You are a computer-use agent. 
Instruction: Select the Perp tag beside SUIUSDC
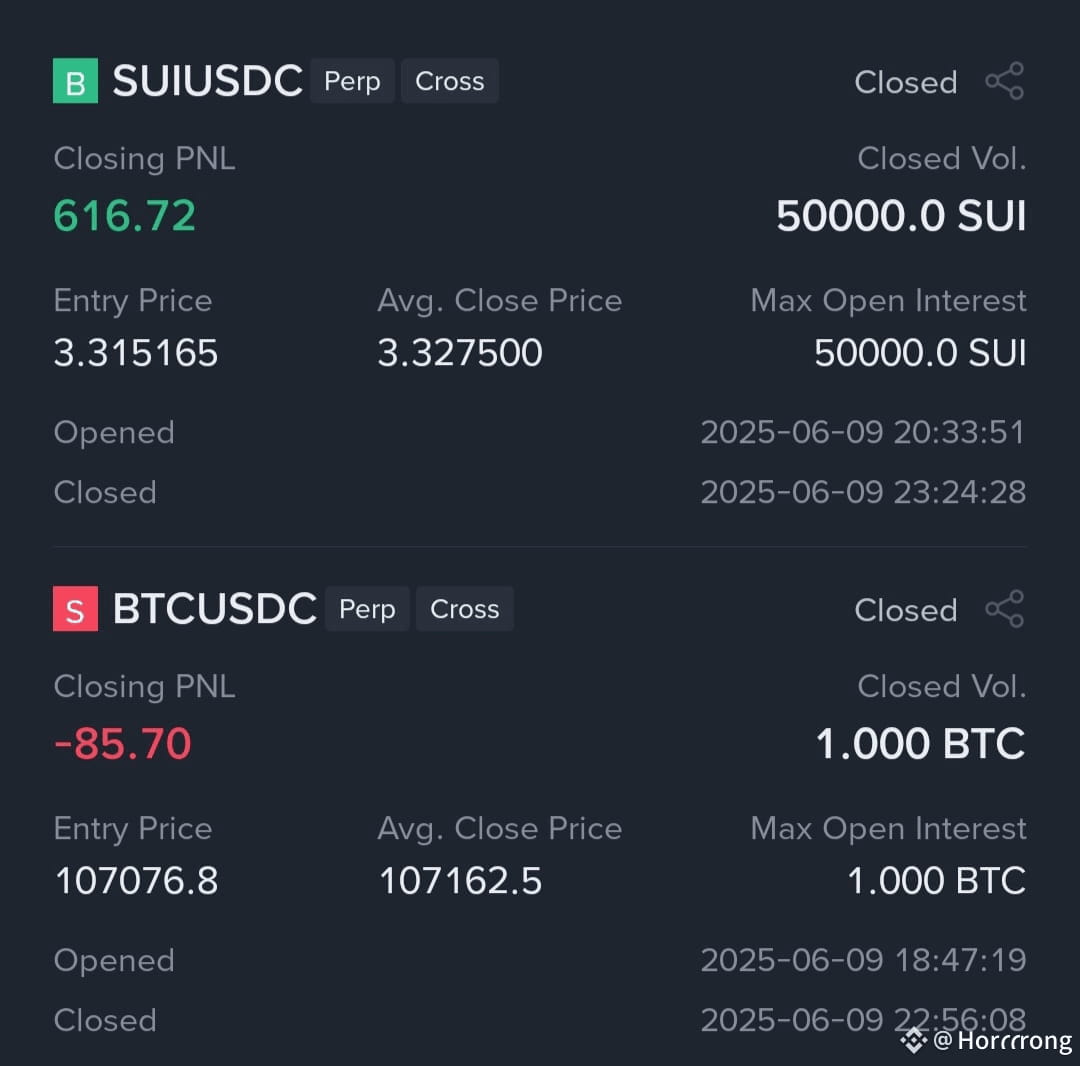tap(352, 81)
